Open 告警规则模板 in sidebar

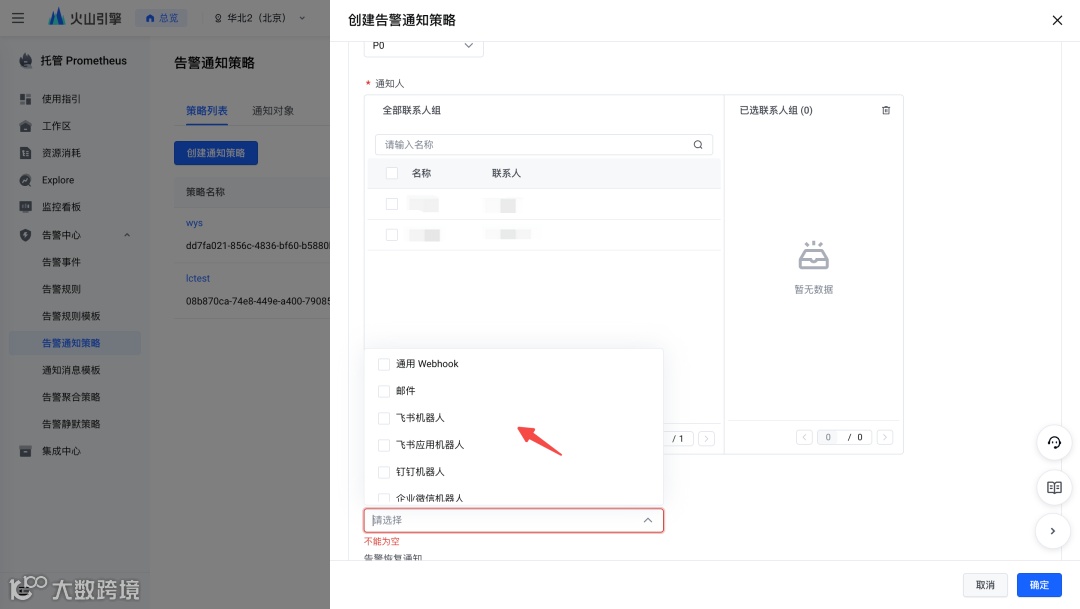(x=71, y=316)
